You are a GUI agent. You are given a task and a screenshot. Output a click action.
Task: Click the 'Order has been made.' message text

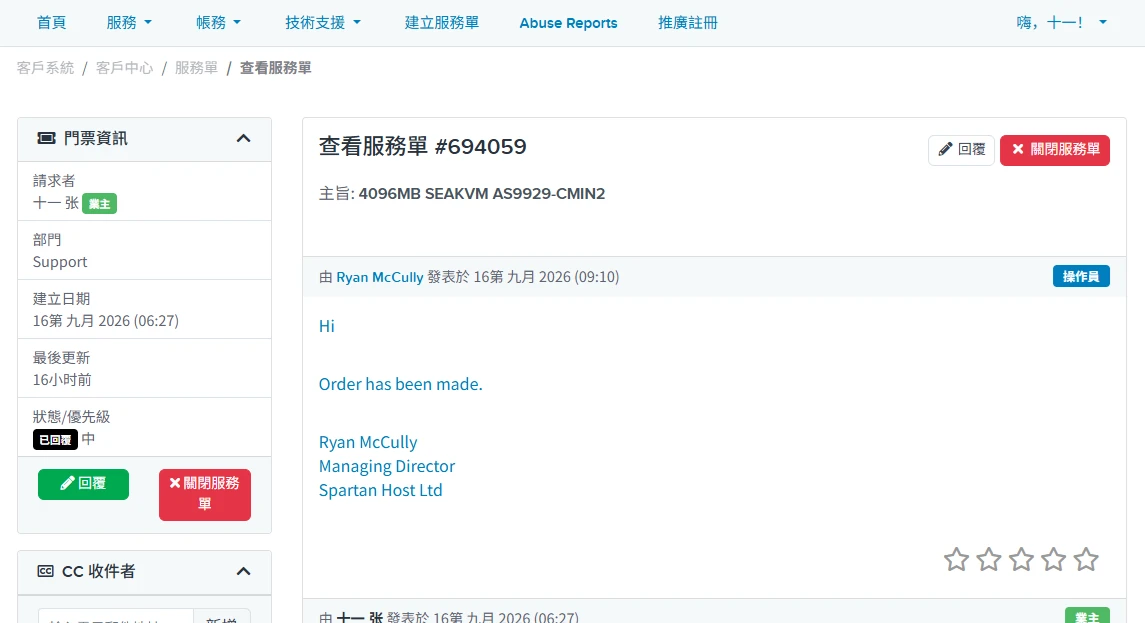[x=400, y=384]
